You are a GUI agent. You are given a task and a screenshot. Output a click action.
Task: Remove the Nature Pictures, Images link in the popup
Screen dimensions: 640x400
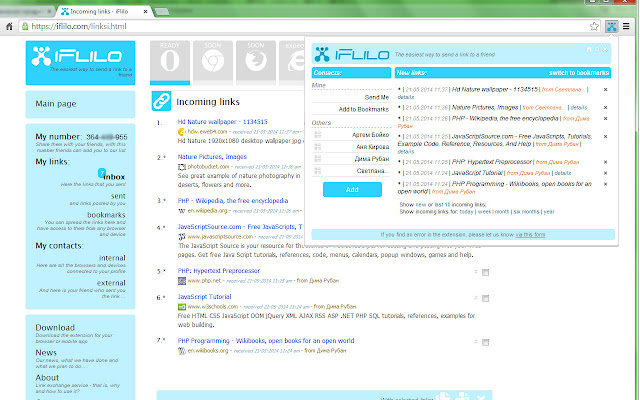pos(605,107)
